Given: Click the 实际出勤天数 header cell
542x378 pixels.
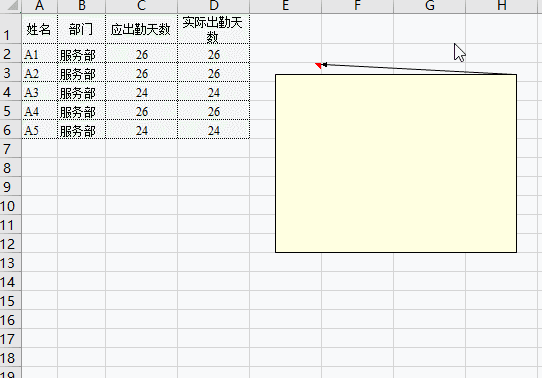Looking at the screenshot, I should pyautogui.click(x=214, y=29).
